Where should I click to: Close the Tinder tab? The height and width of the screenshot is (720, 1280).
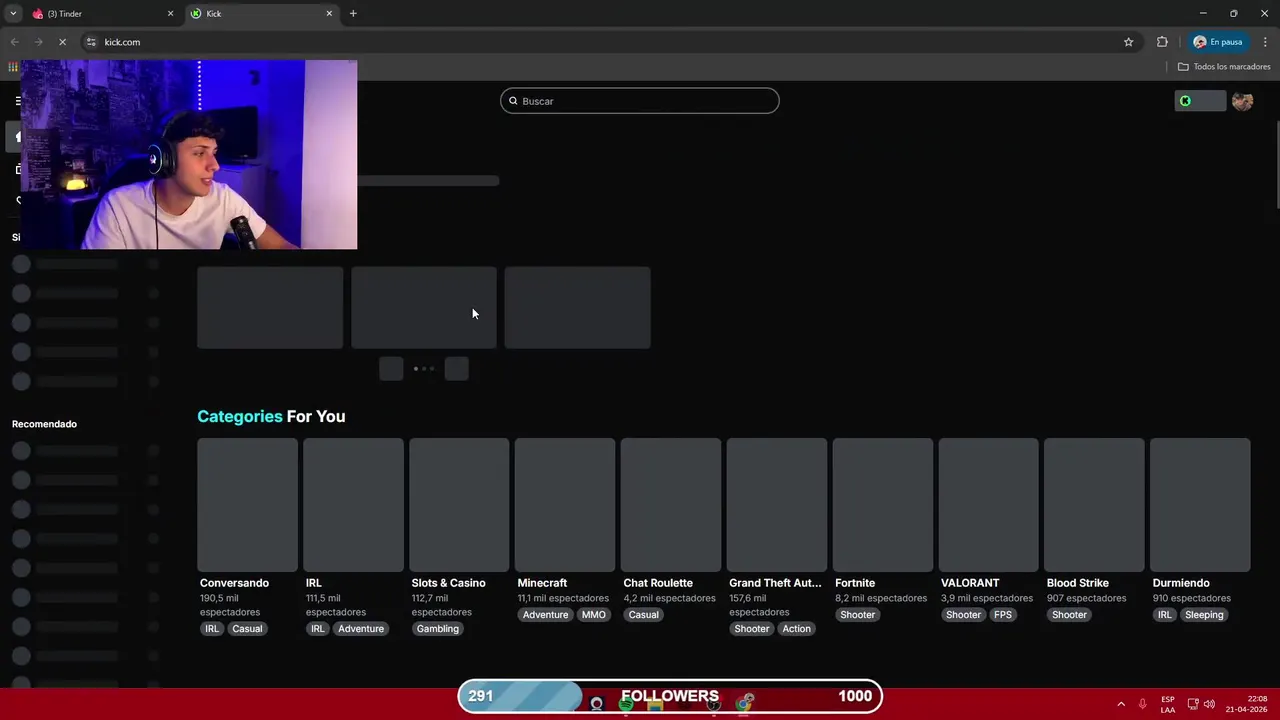coord(170,14)
